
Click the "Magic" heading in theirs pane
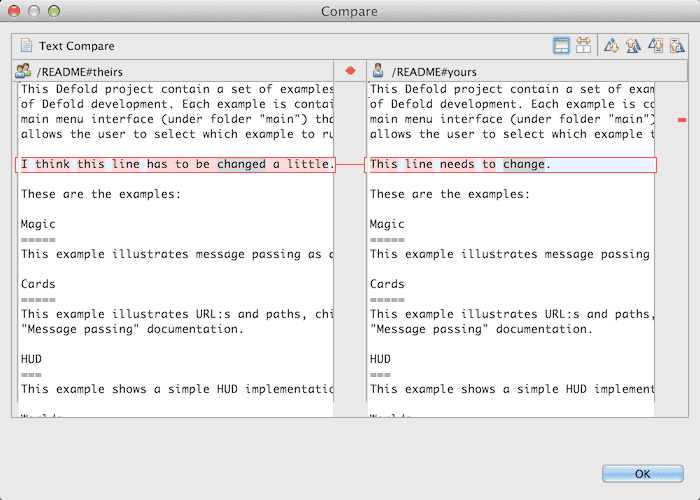click(x=38, y=224)
